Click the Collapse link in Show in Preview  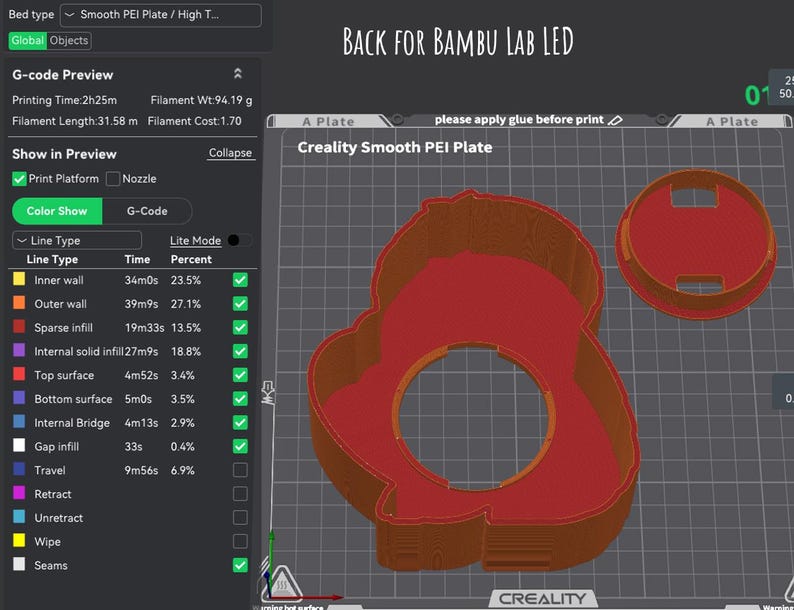230,153
